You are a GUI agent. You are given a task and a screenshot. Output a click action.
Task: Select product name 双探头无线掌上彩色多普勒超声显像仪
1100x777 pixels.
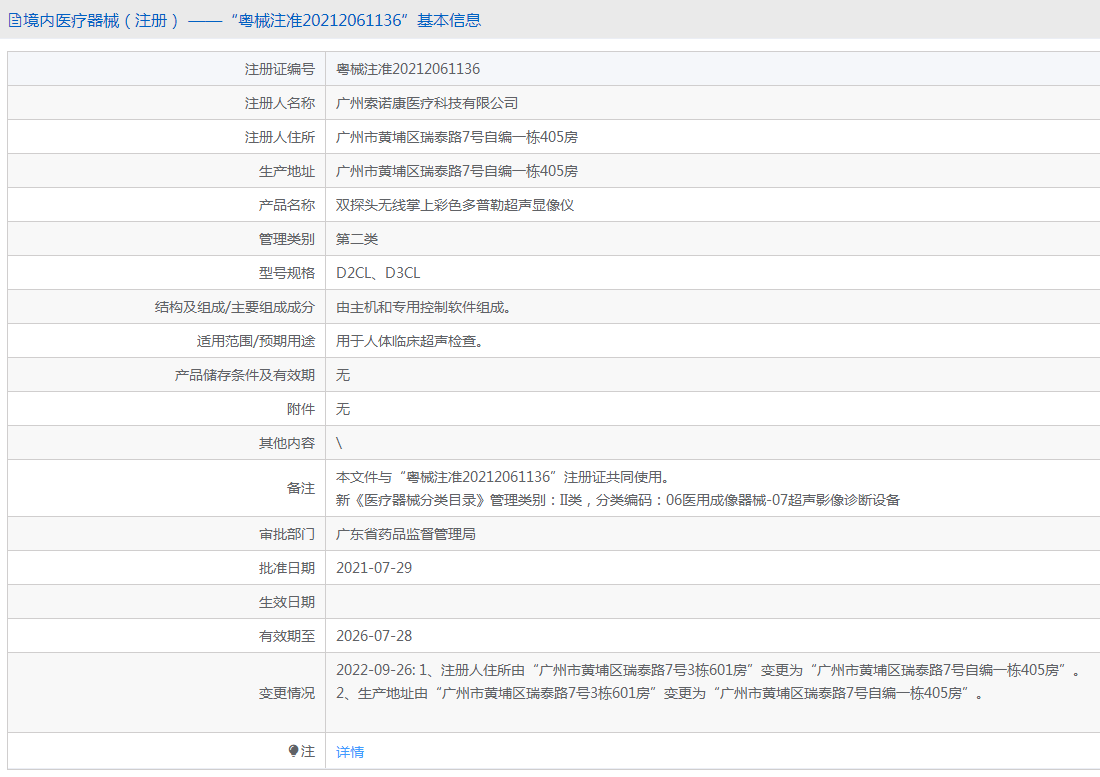455,205
